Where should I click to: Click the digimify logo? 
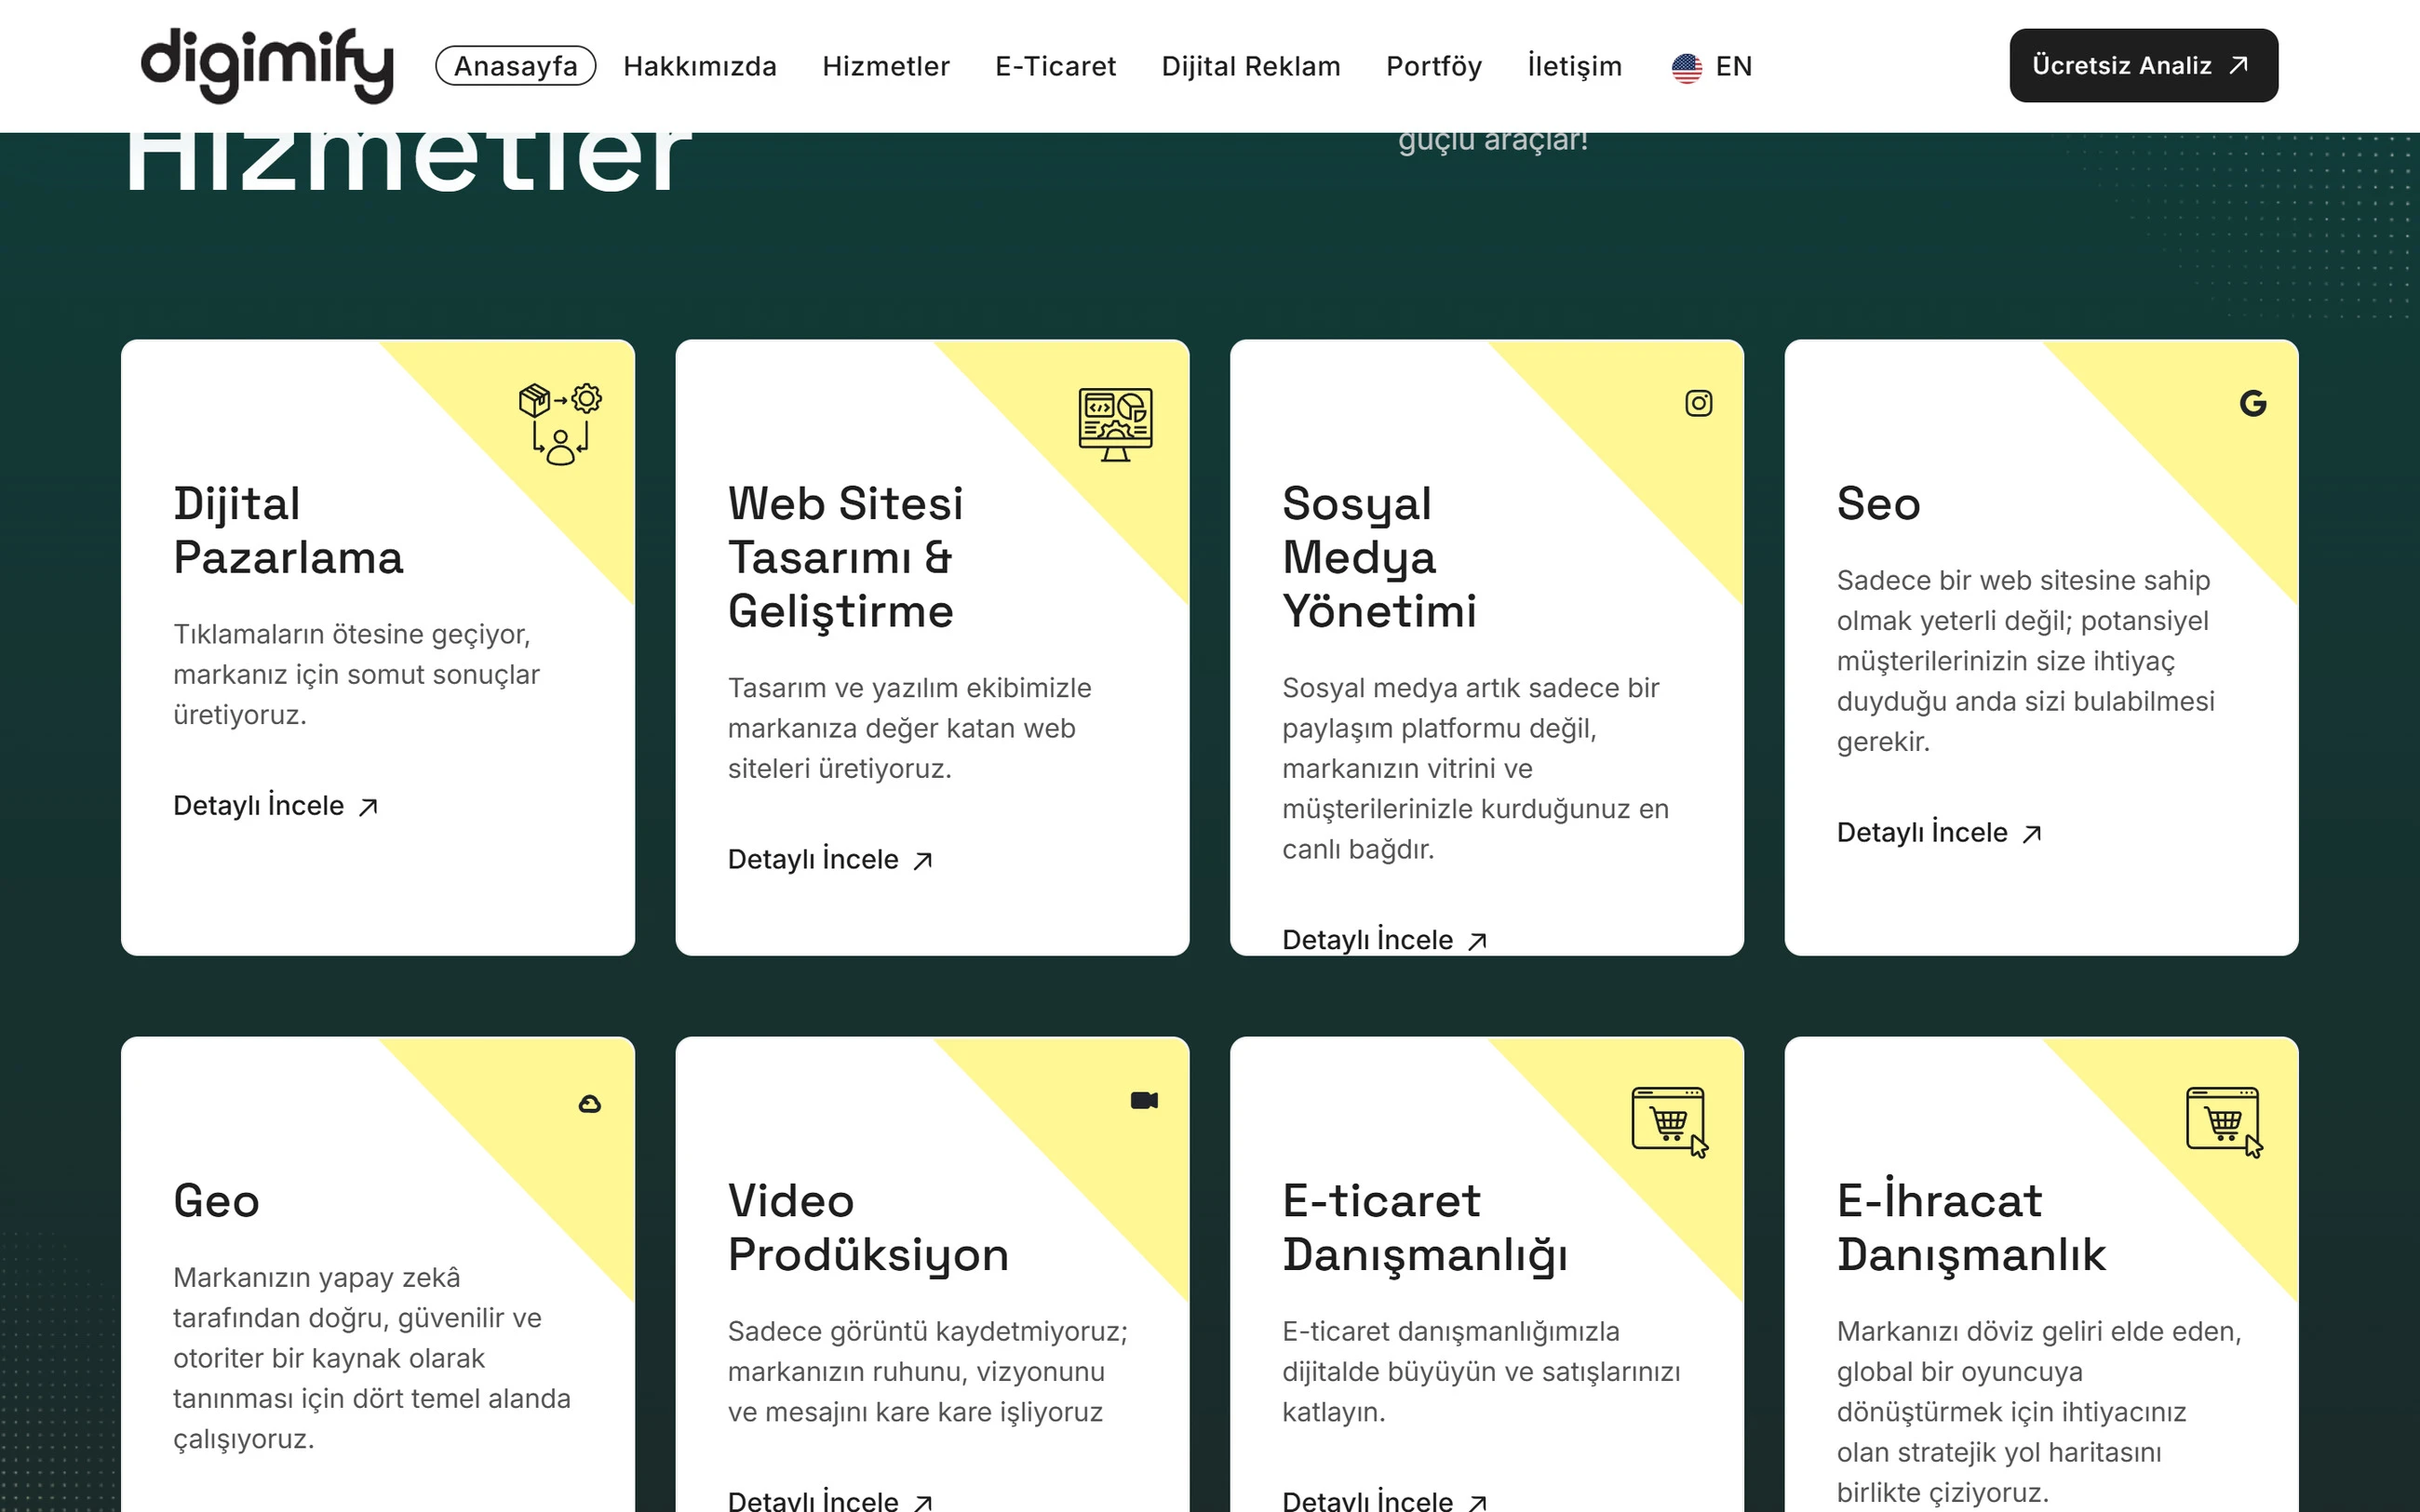point(267,65)
